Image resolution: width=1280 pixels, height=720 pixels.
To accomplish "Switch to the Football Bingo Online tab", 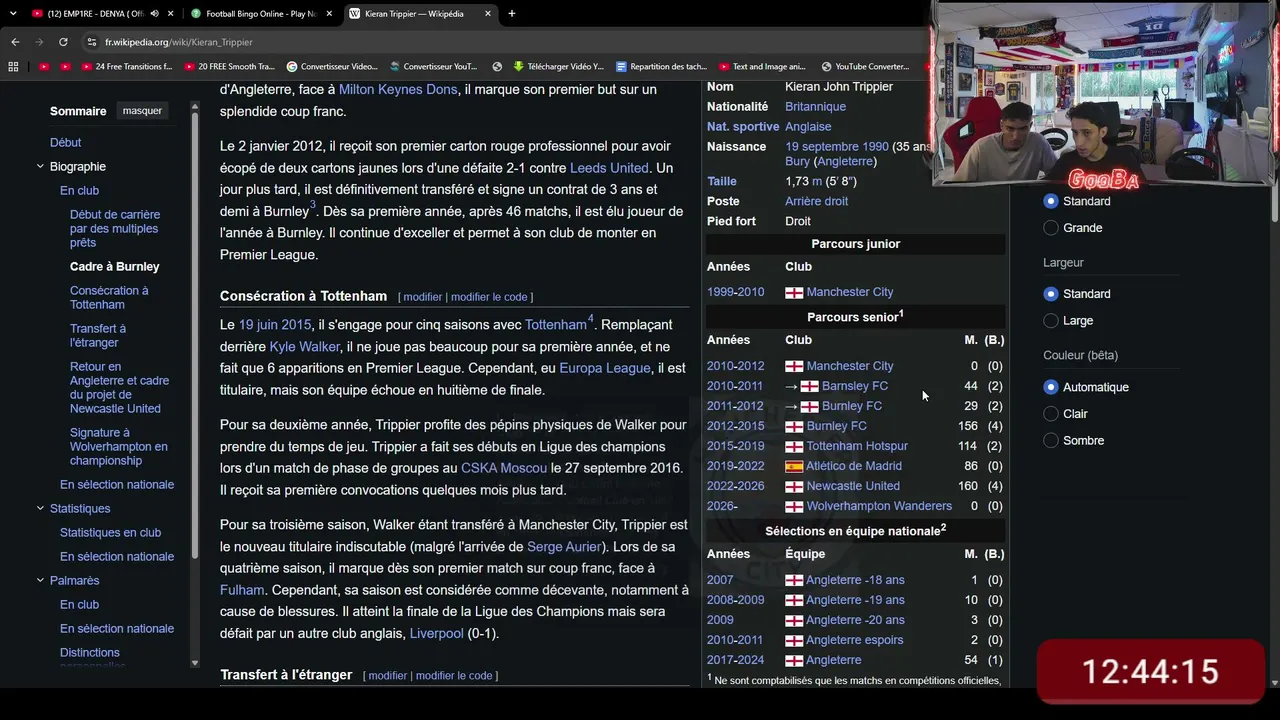I will [x=262, y=14].
